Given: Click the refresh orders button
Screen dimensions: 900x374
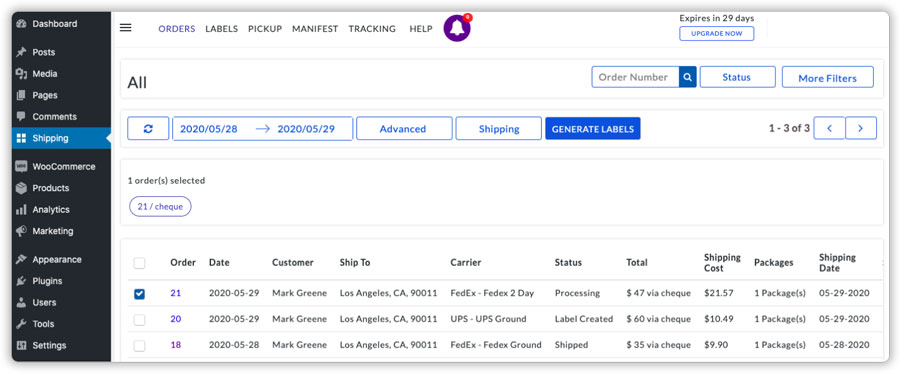Looking at the screenshot, I should click(148, 128).
